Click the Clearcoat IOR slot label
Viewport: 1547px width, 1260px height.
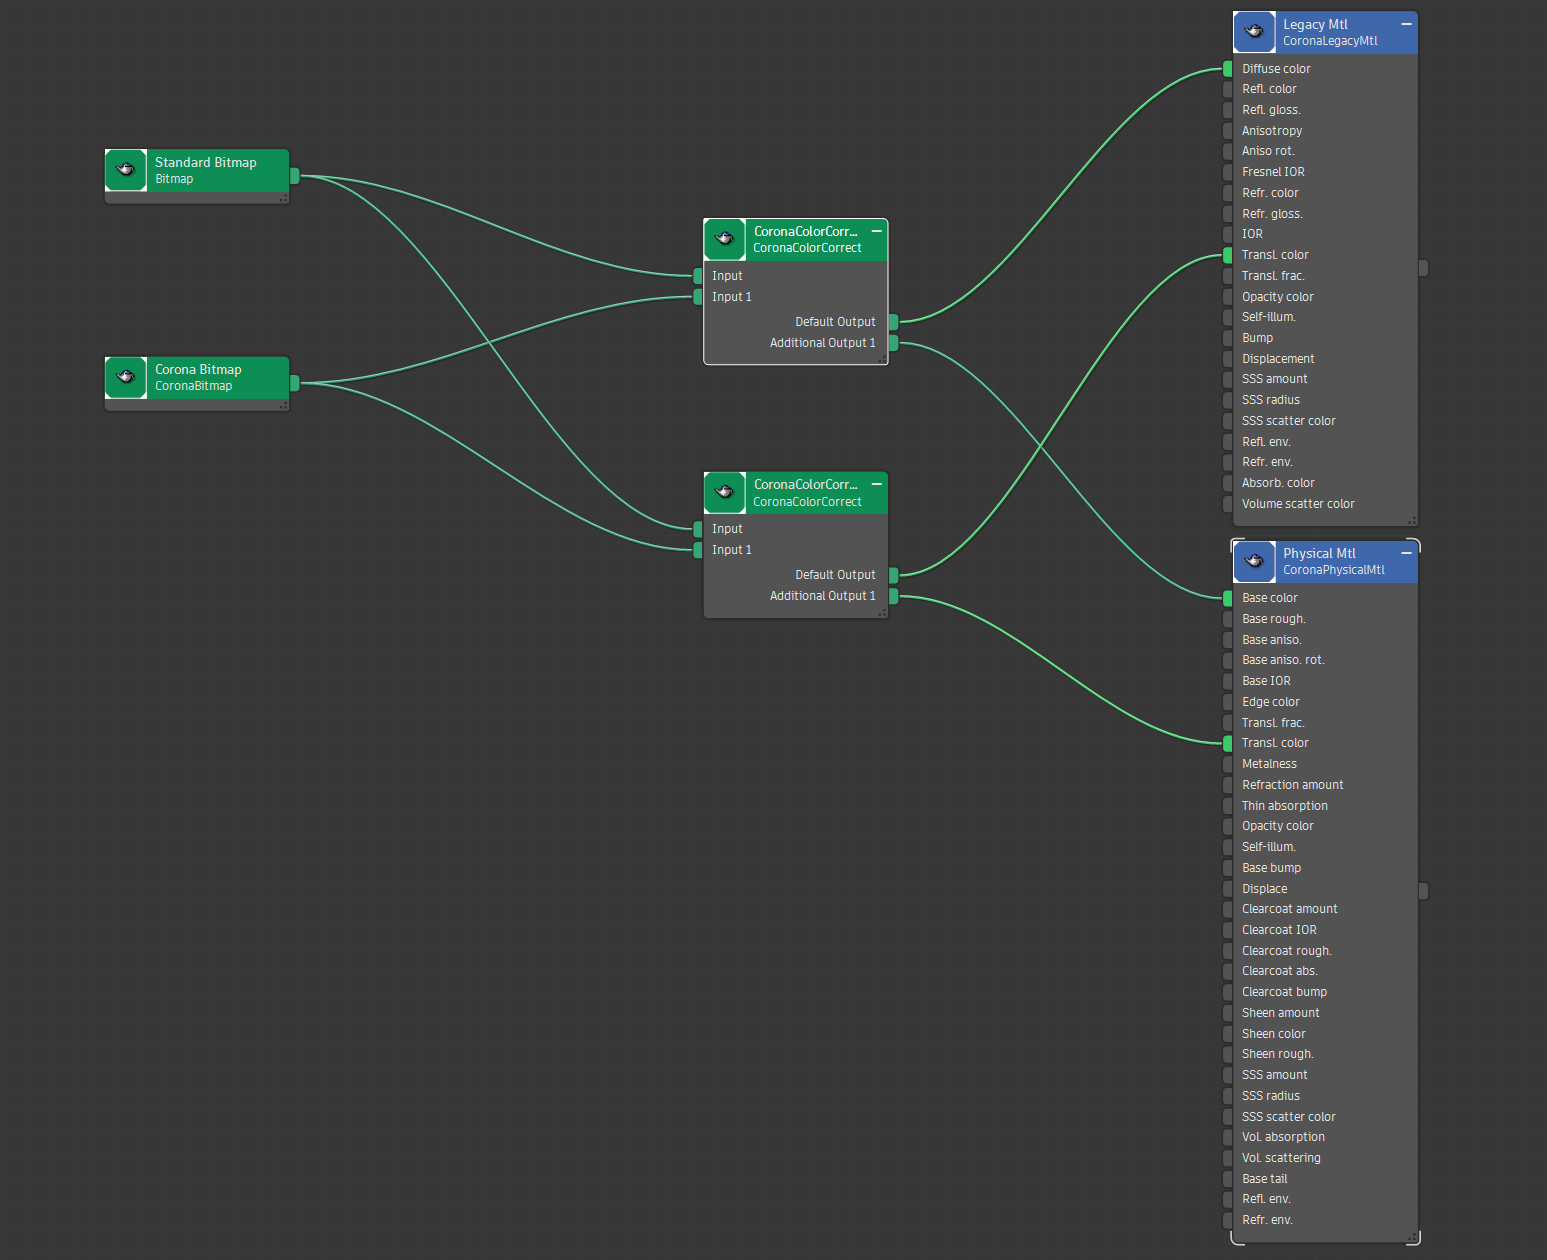(1279, 930)
